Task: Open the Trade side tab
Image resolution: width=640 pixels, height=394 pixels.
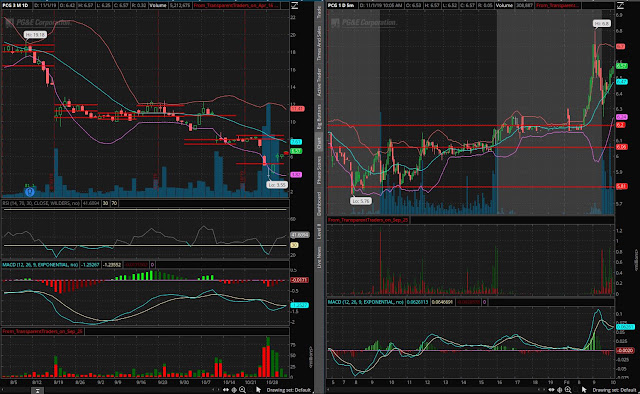Action: [319, 12]
